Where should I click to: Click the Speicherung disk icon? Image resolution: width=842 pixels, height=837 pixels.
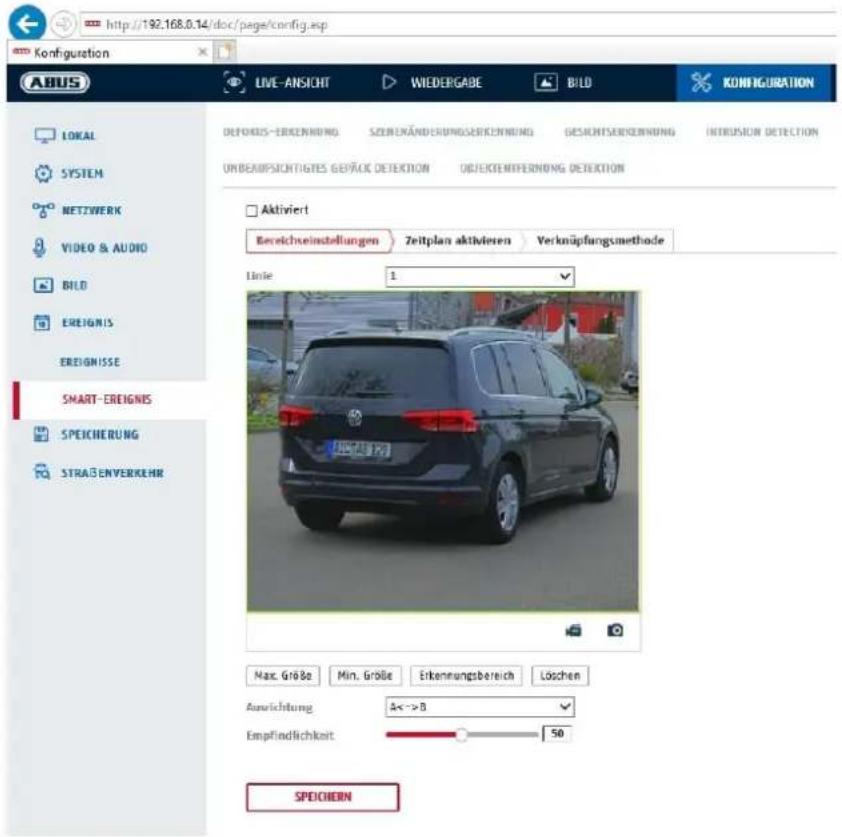pyautogui.click(x=41, y=434)
